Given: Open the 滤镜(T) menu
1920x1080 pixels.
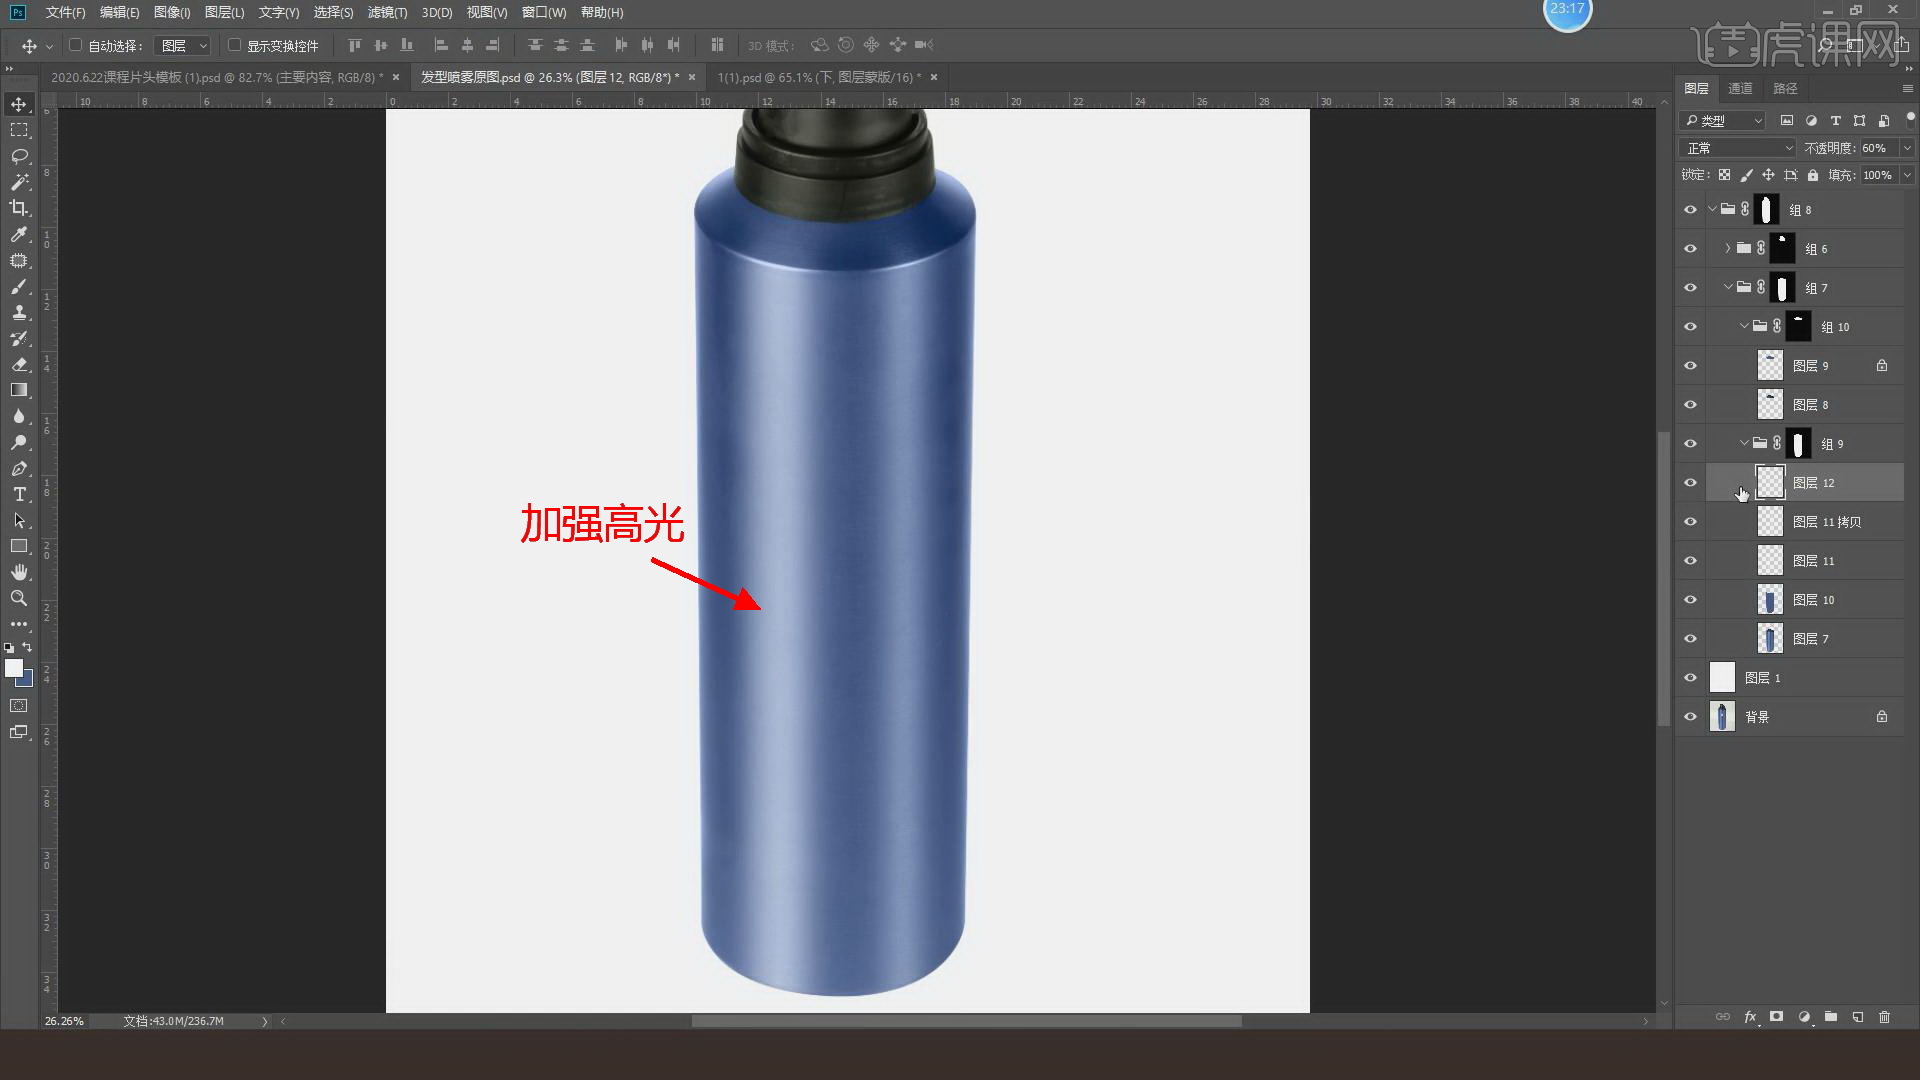Looking at the screenshot, I should point(387,12).
